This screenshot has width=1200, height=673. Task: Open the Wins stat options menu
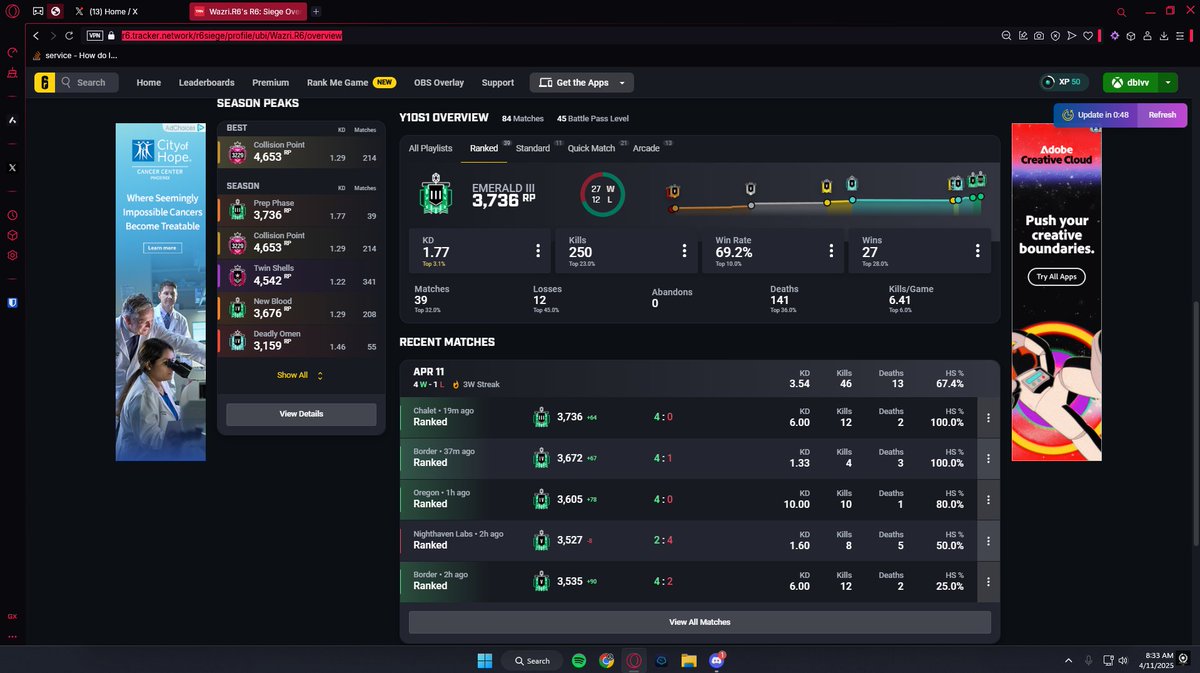click(977, 251)
